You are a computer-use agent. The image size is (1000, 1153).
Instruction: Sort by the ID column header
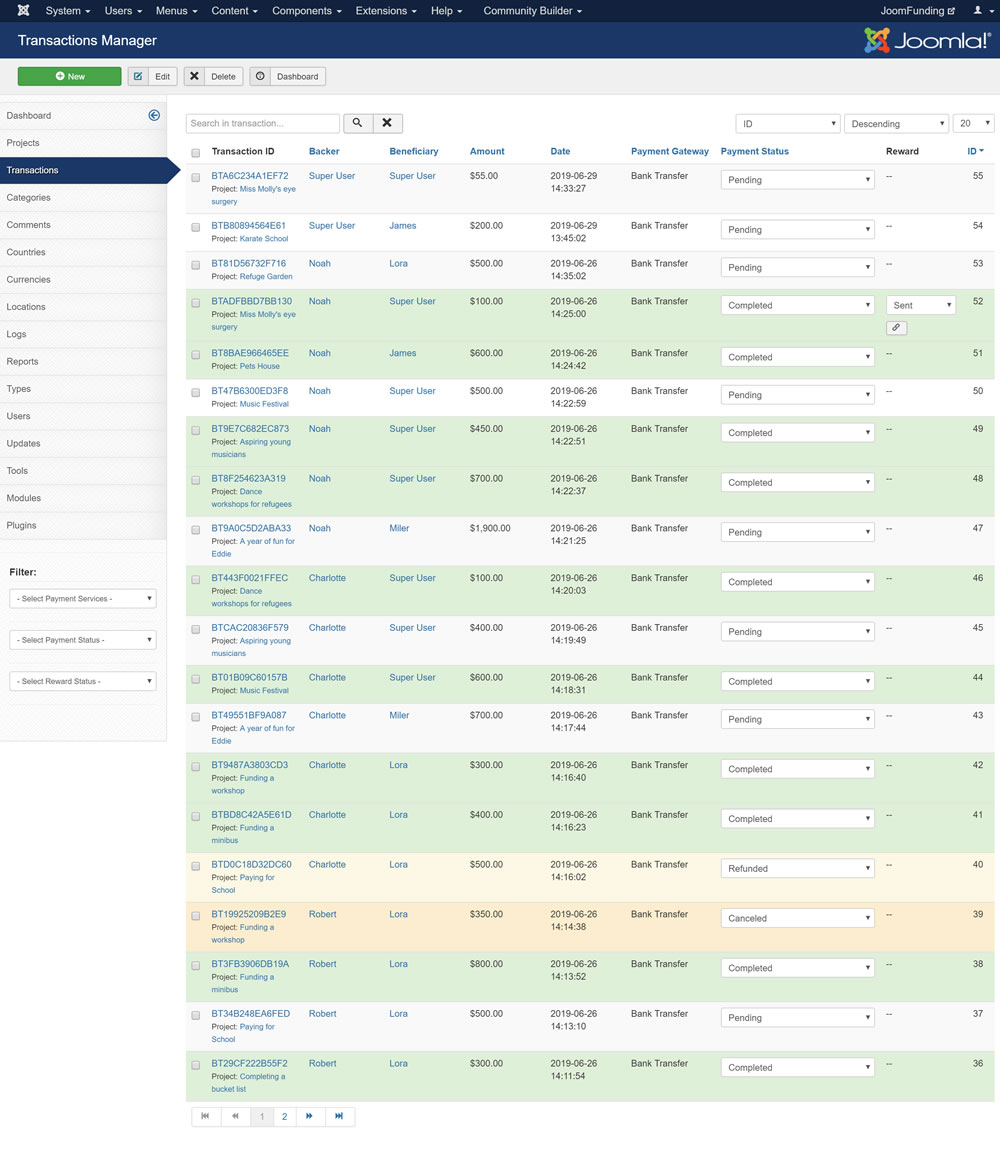click(975, 151)
